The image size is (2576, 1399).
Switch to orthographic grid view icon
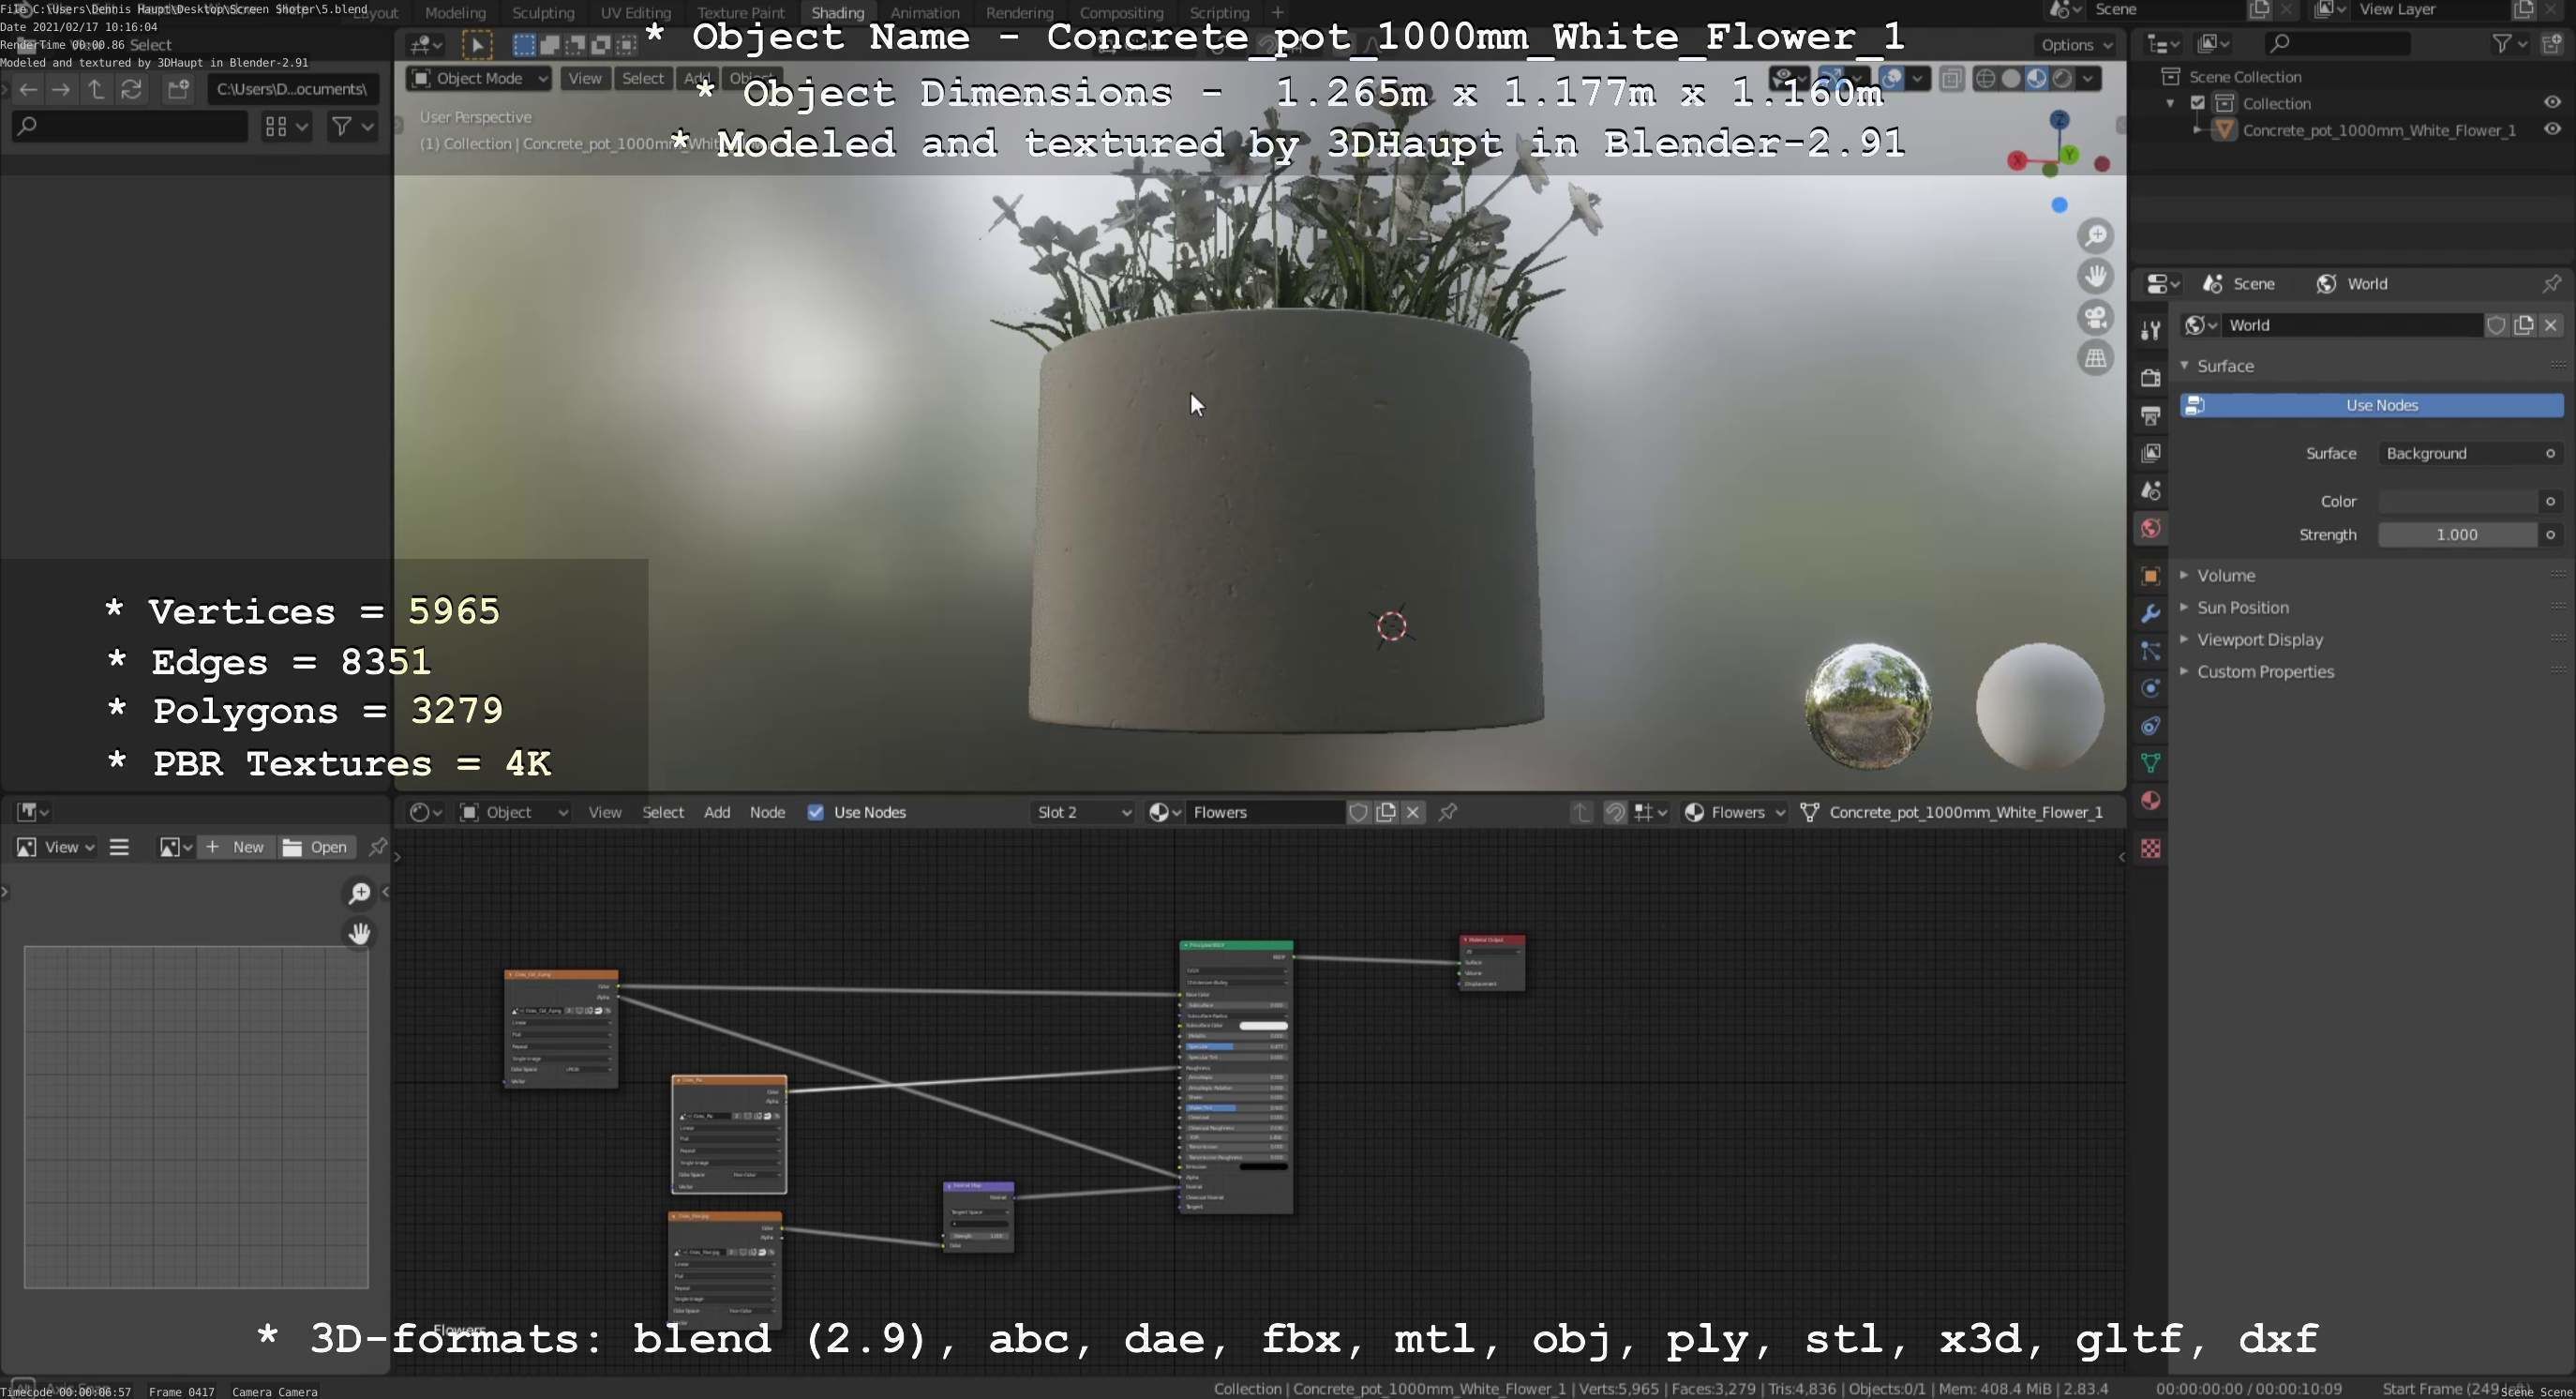point(2095,358)
